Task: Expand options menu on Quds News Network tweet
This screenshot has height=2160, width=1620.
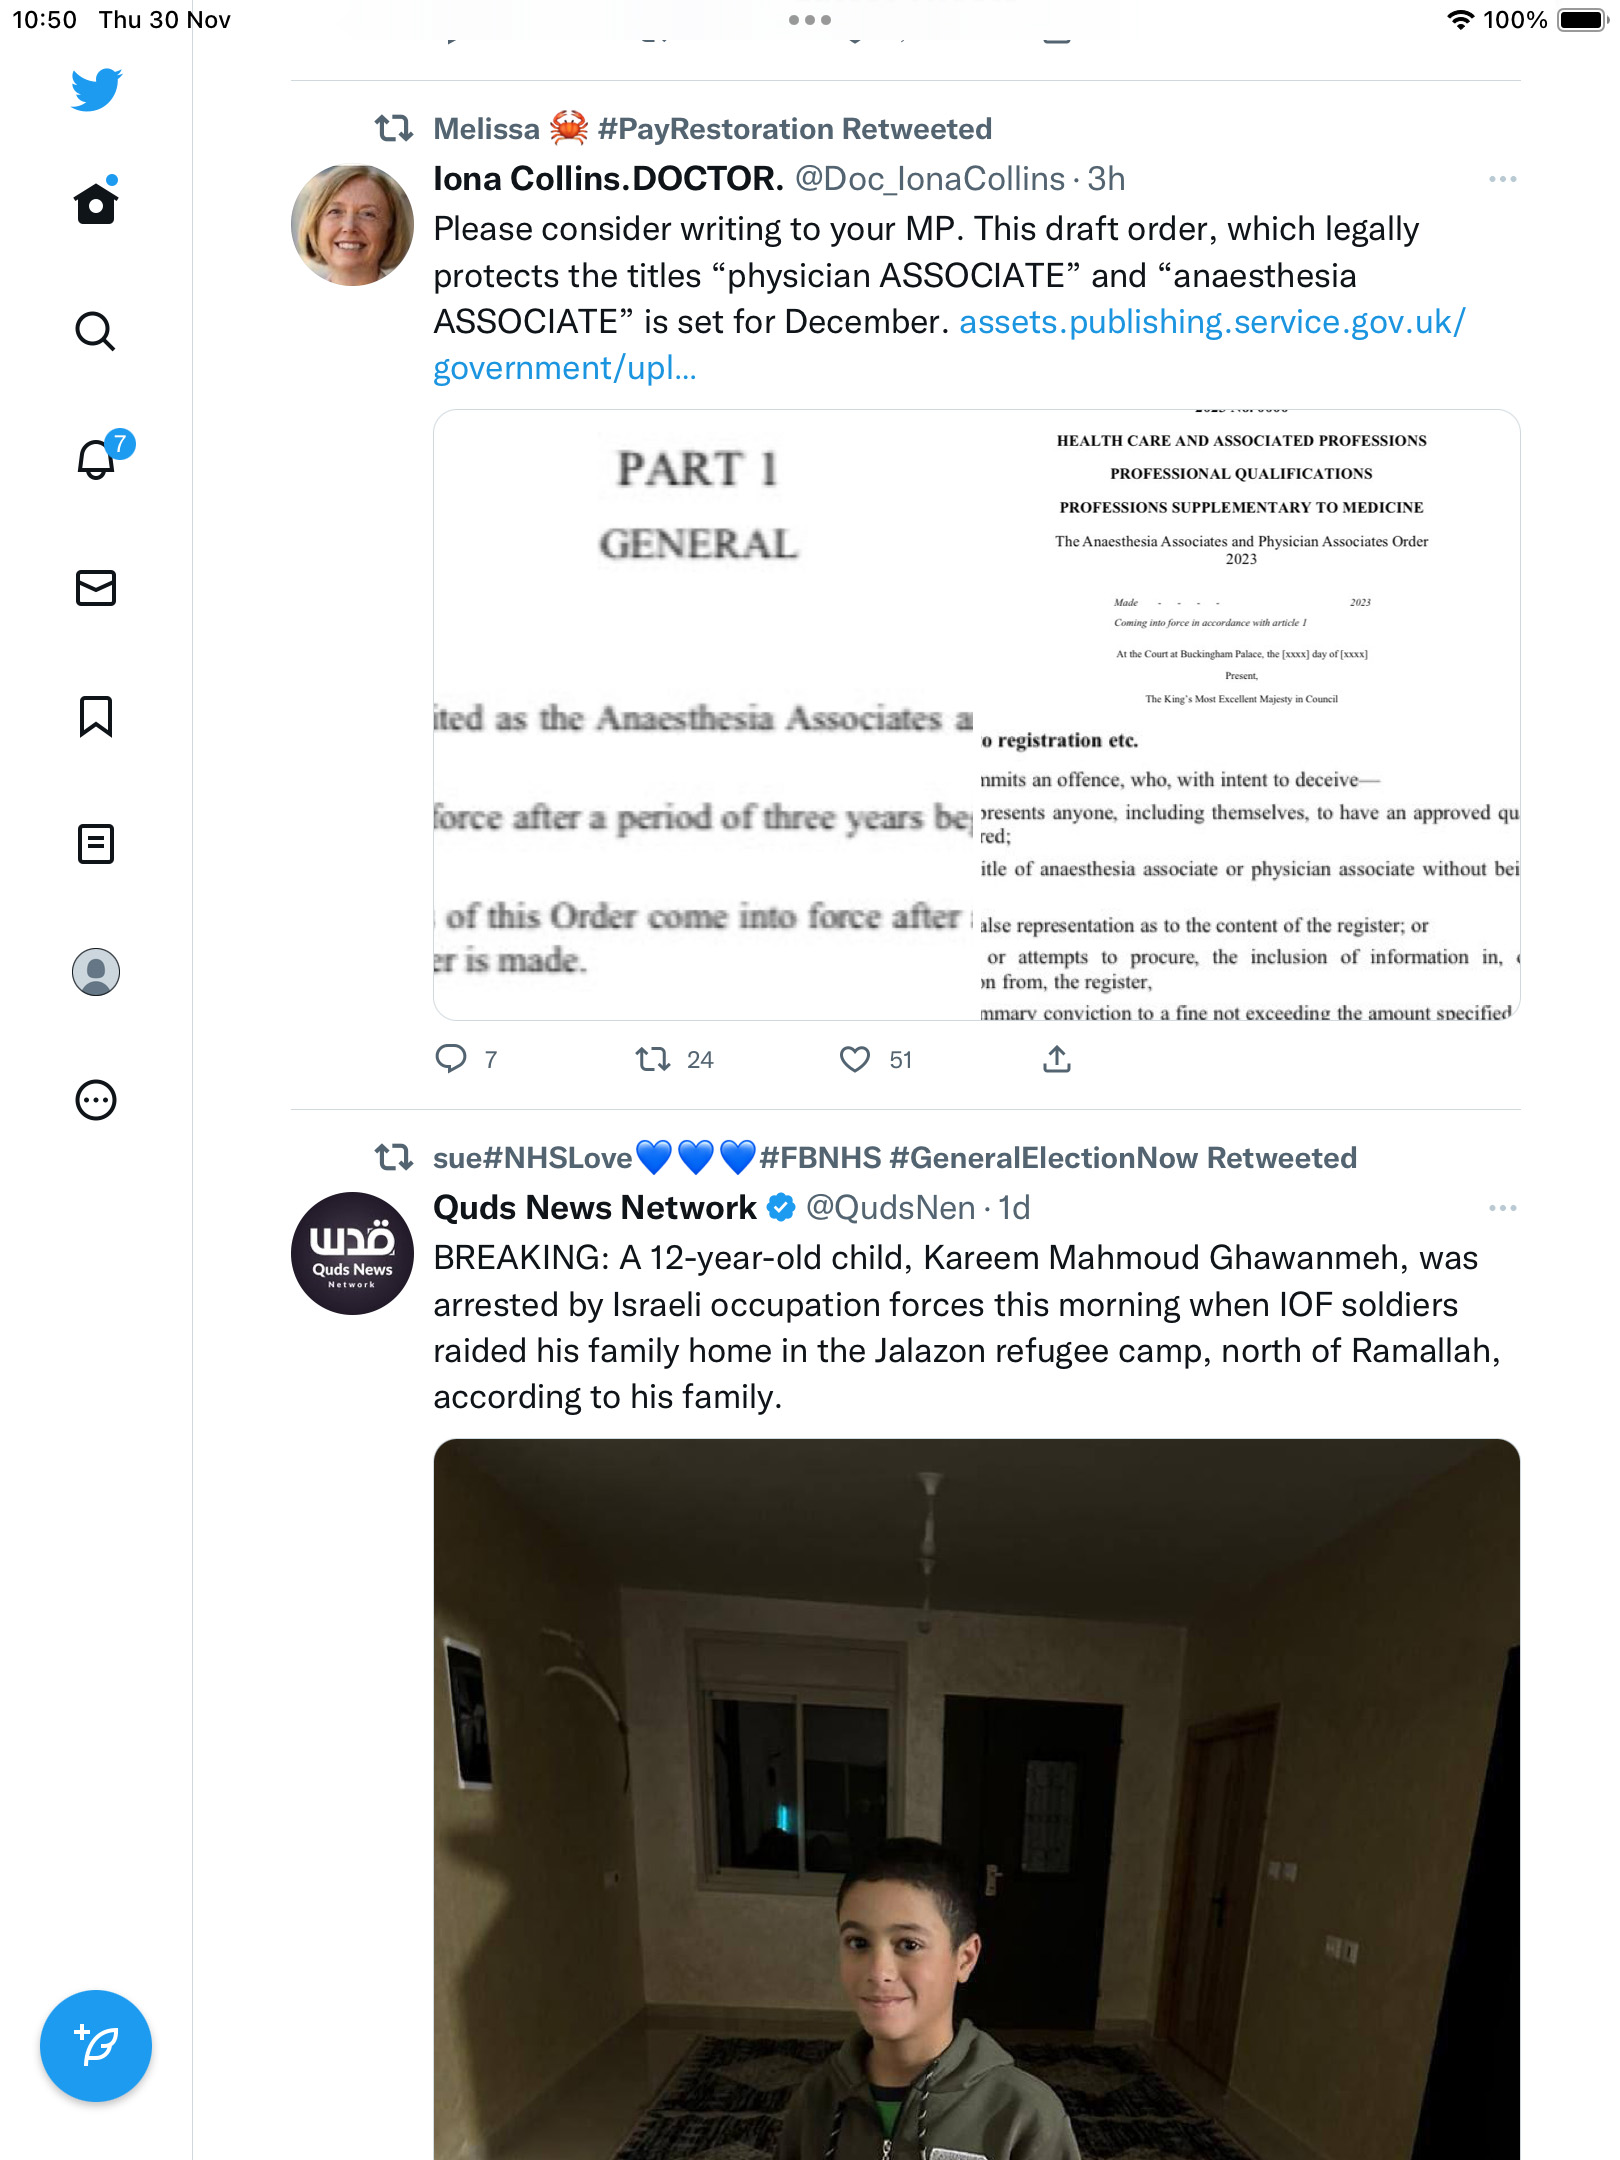Action: point(1502,1208)
